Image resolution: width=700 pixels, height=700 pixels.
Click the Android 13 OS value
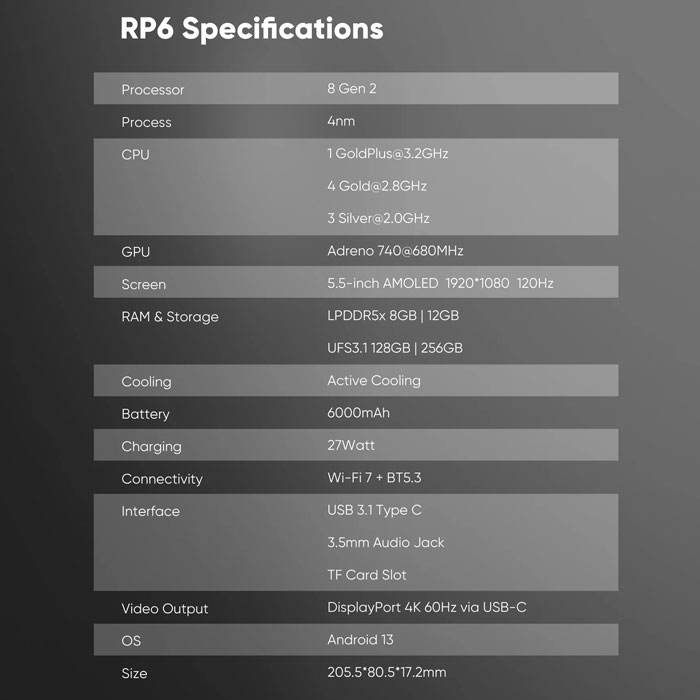point(361,640)
